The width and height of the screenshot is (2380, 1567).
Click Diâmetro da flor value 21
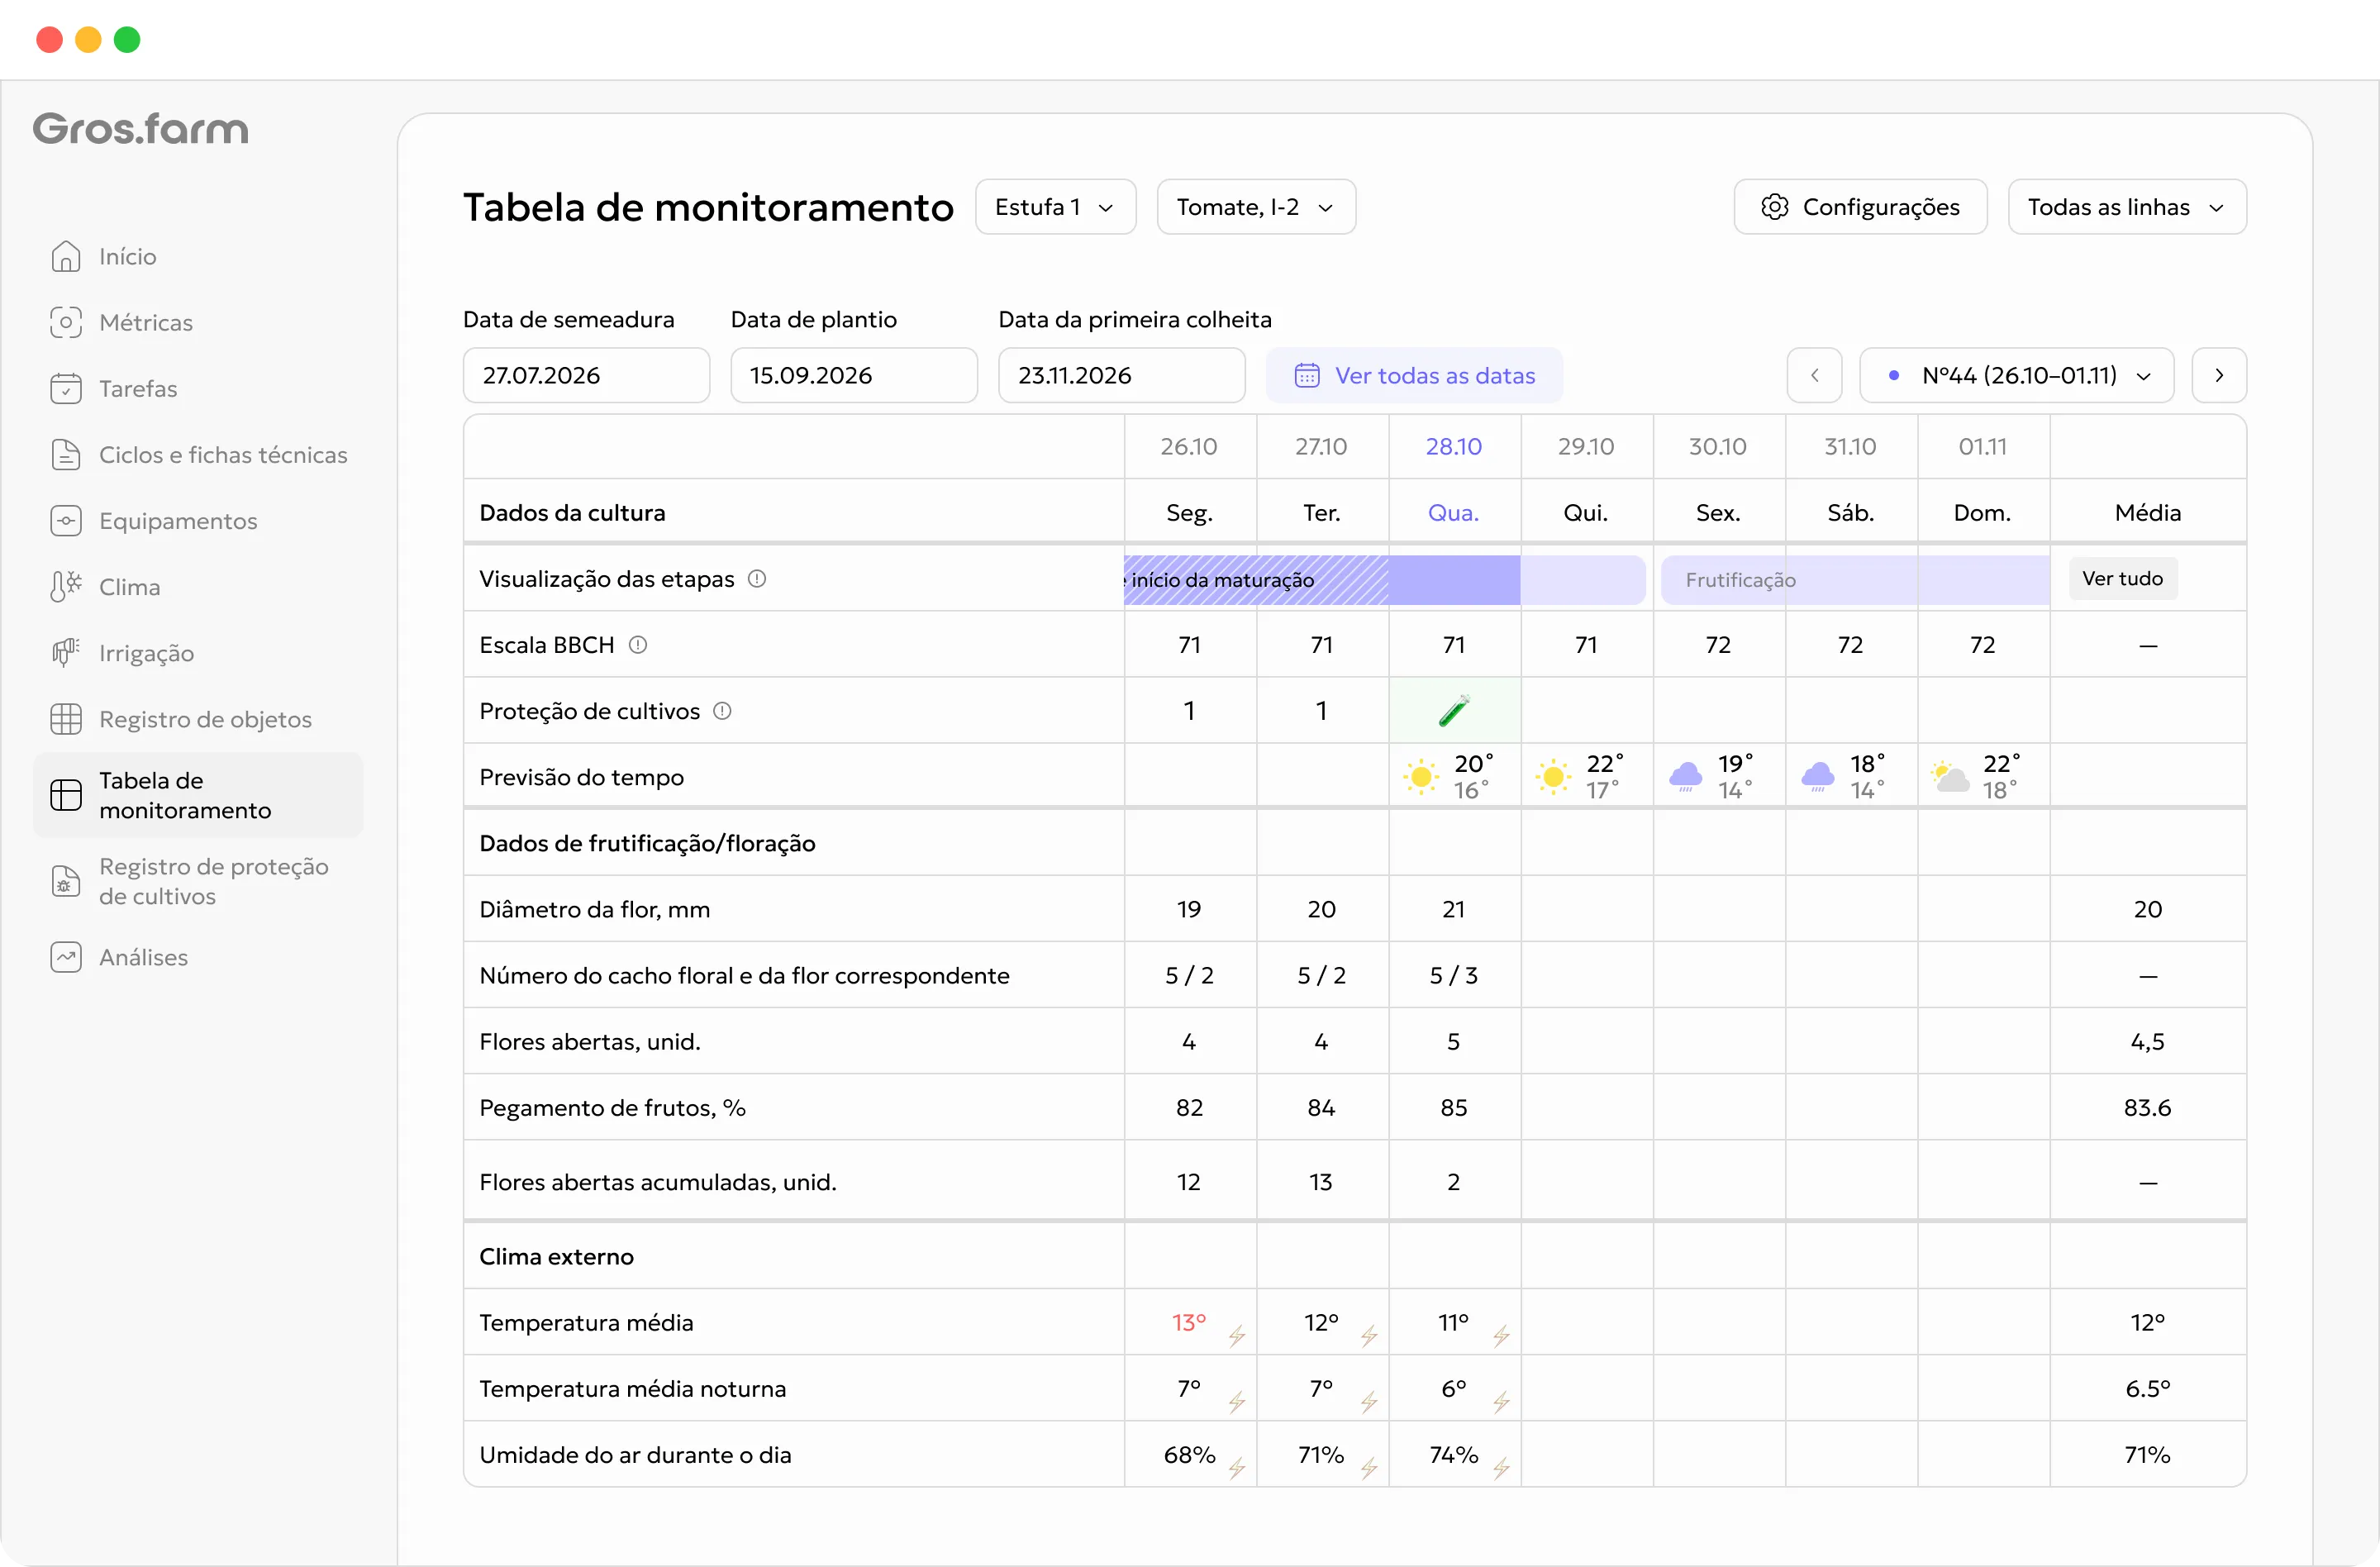tap(1453, 909)
